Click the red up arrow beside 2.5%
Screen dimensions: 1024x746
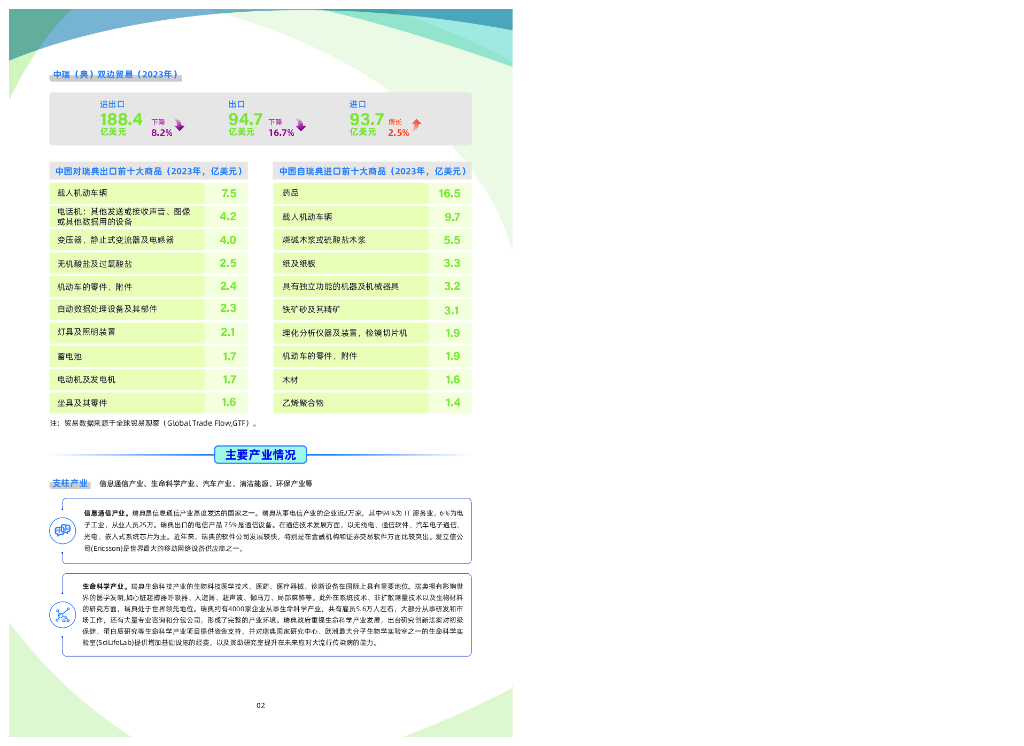pyautogui.click(x=417, y=124)
